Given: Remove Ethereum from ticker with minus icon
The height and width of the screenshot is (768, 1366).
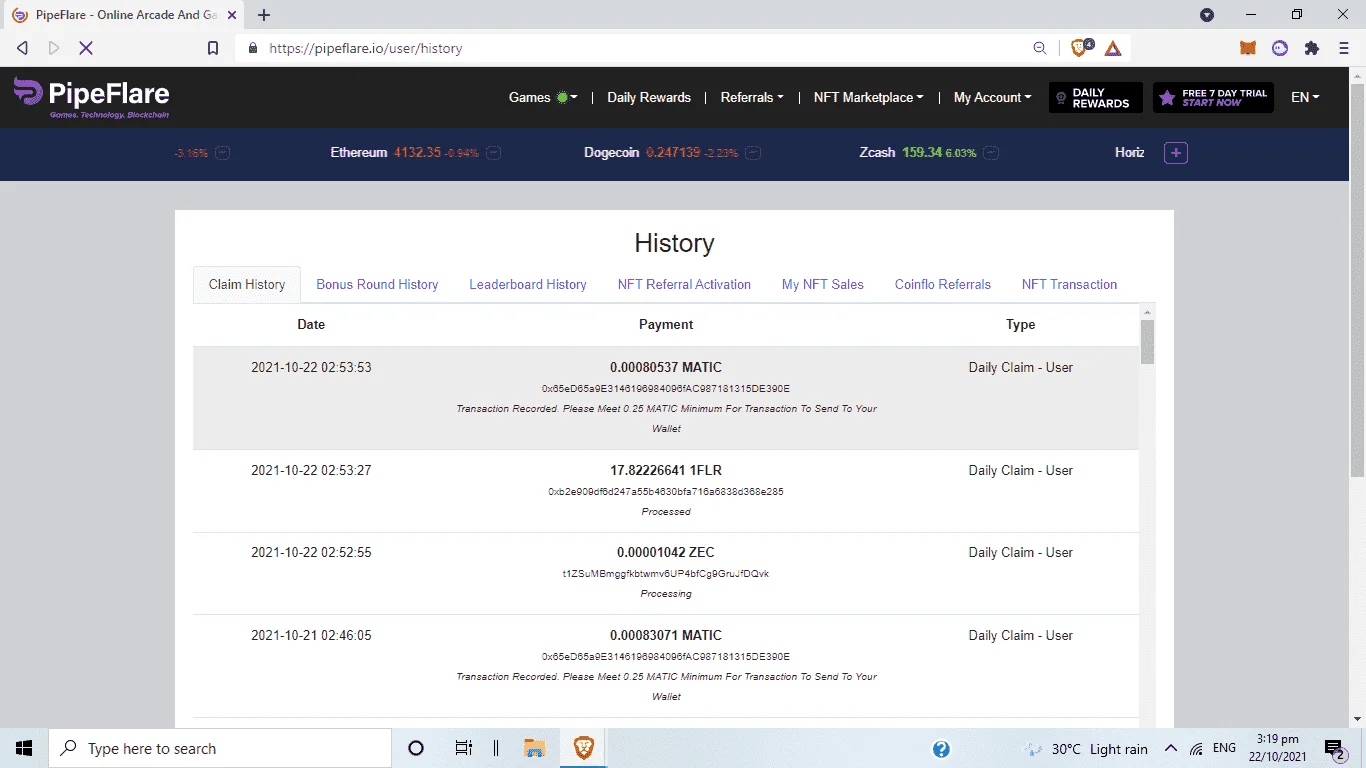Looking at the screenshot, I should pyautogui.click(x=494, y=153).
